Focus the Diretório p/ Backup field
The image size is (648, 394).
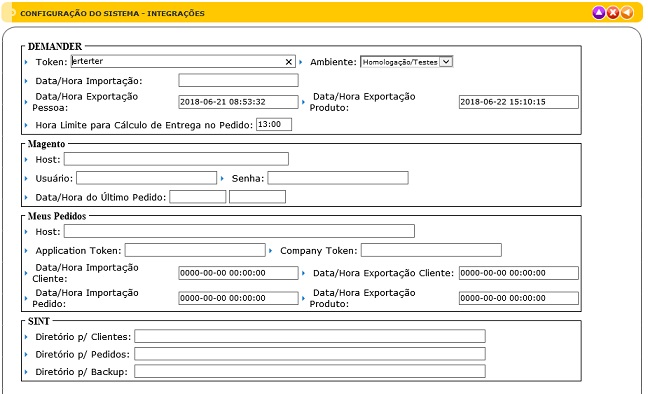click(x=310, y=371)
